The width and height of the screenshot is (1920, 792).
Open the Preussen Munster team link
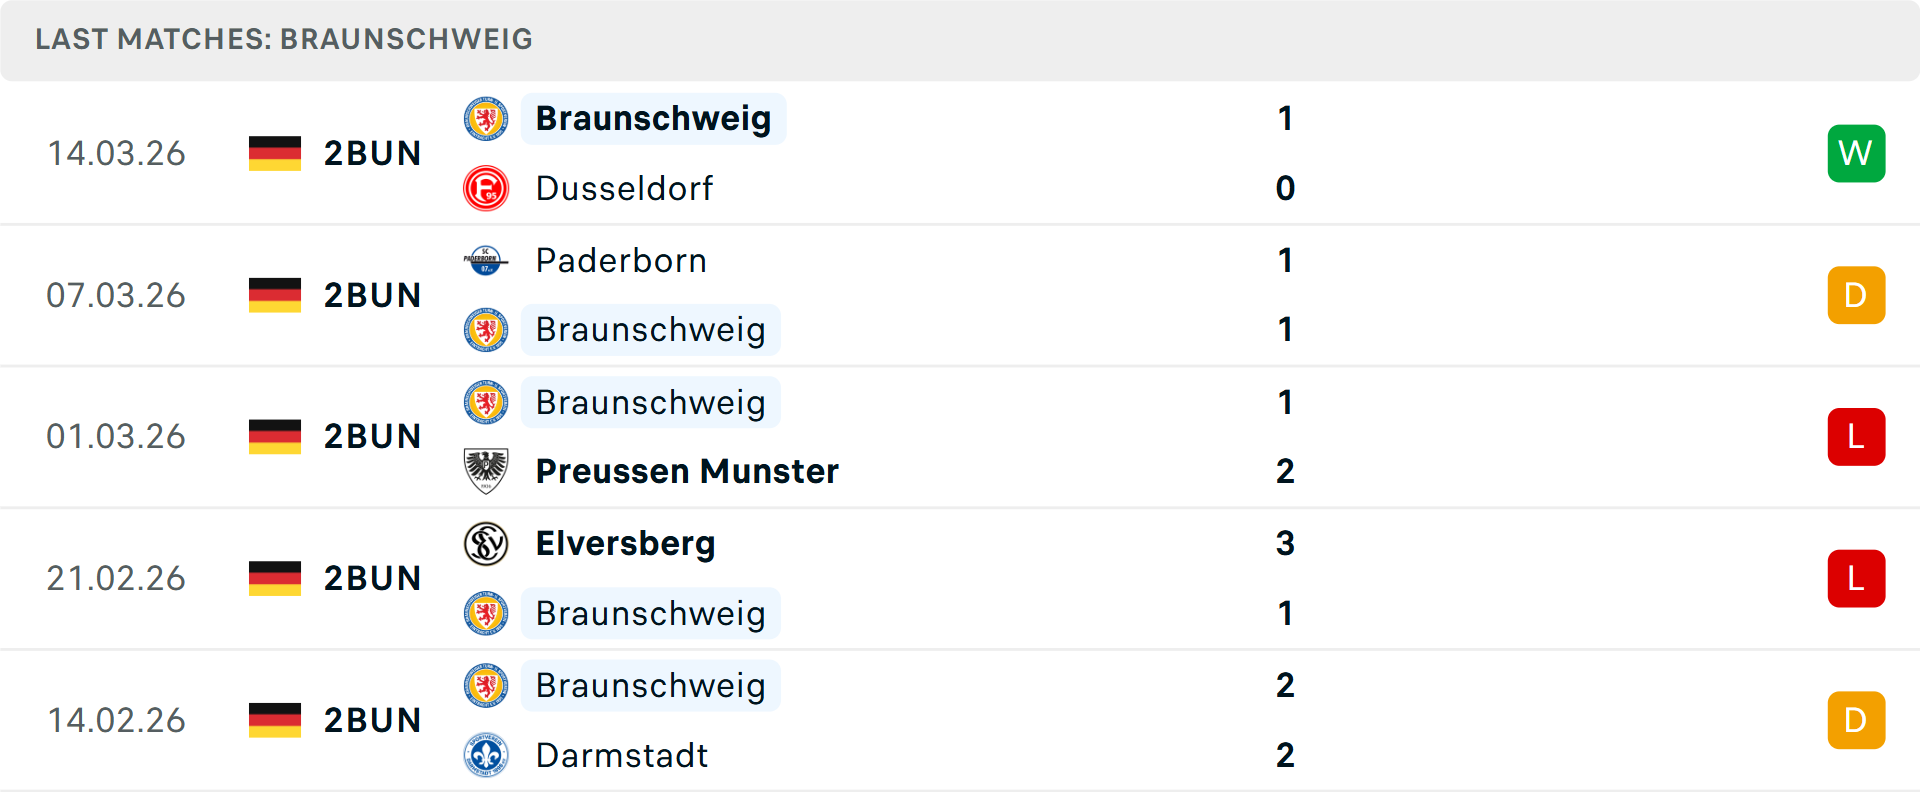(x=687, y=471)
